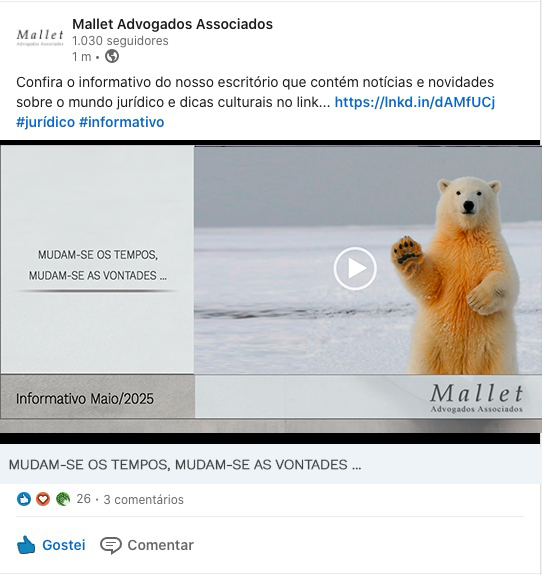Open the #informativo hashtag
The height and width of the screenshot is (575, 542).
tap(122, 122)
